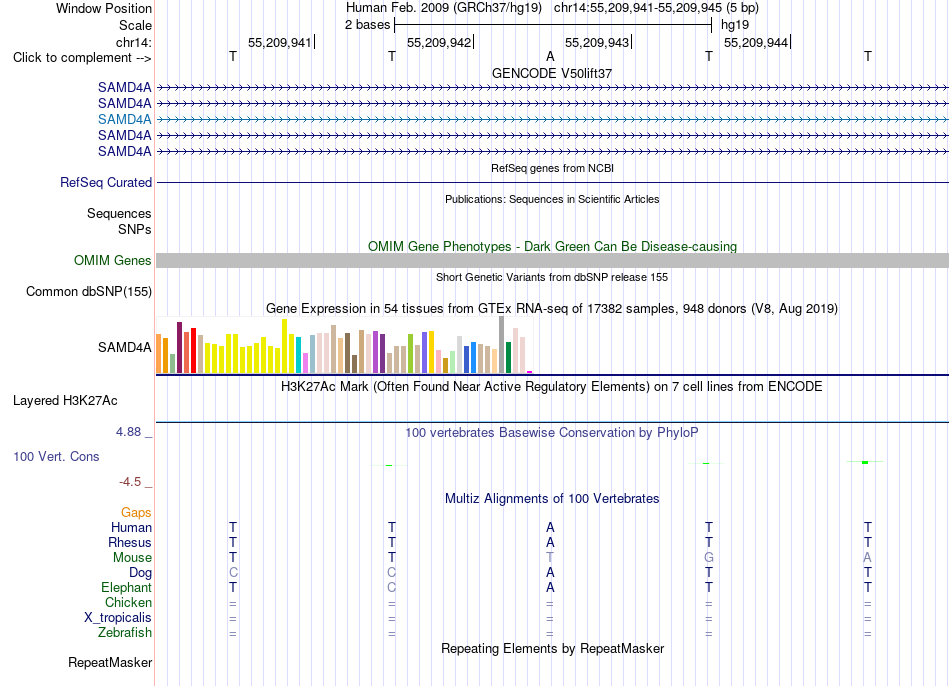Click the small magenta bar ending GTEx chart

(x=530, y=372)
